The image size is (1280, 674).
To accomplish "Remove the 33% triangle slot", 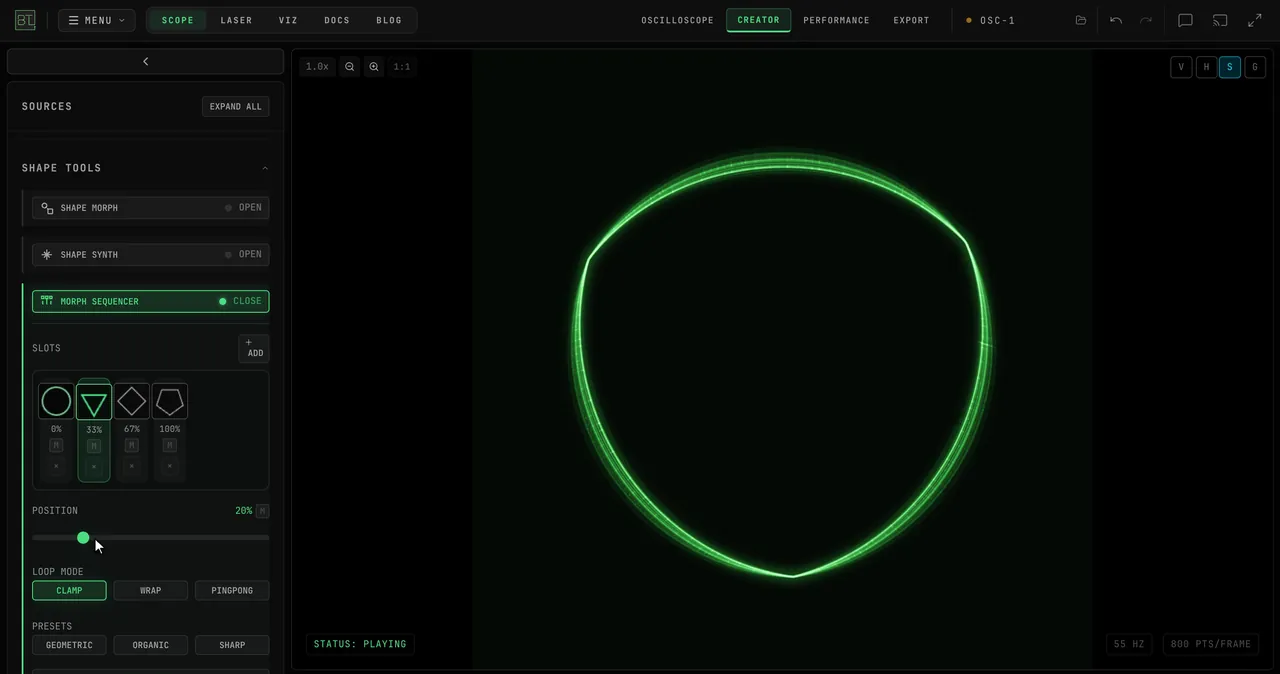I will pyautogui.click(x=94, y=466).
